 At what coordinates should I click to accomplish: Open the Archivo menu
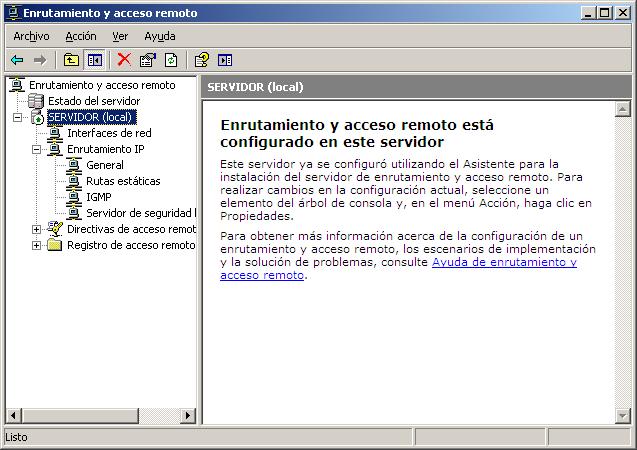coord(31,35)
